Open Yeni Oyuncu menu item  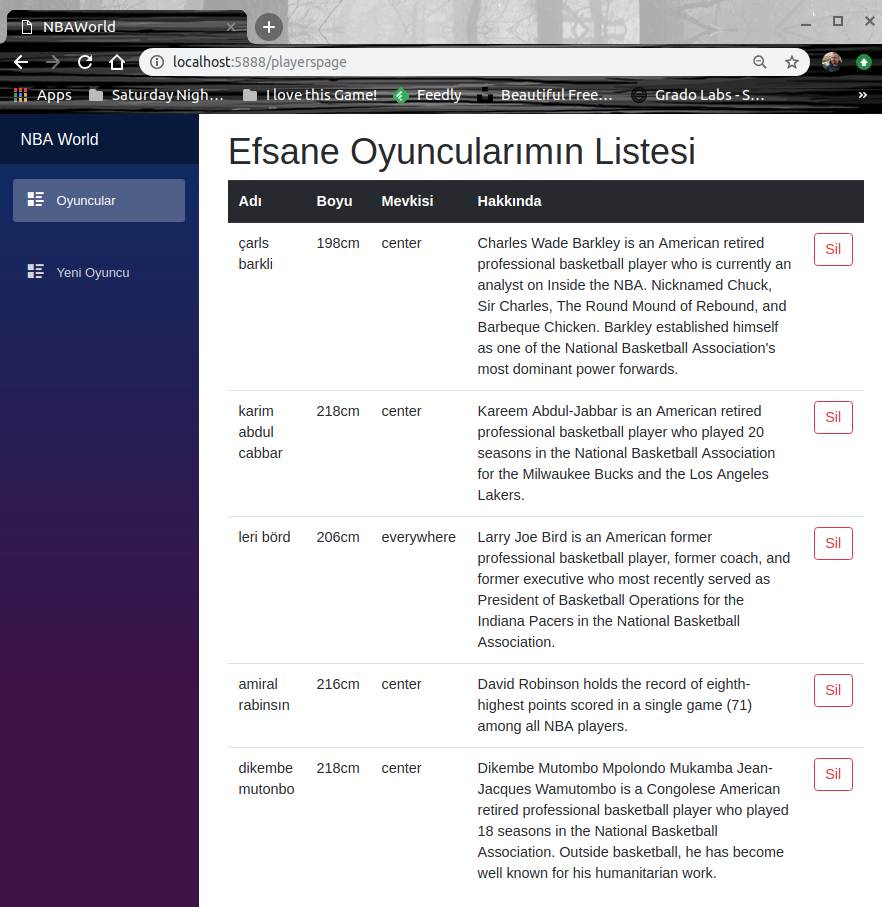pos(93,272)
